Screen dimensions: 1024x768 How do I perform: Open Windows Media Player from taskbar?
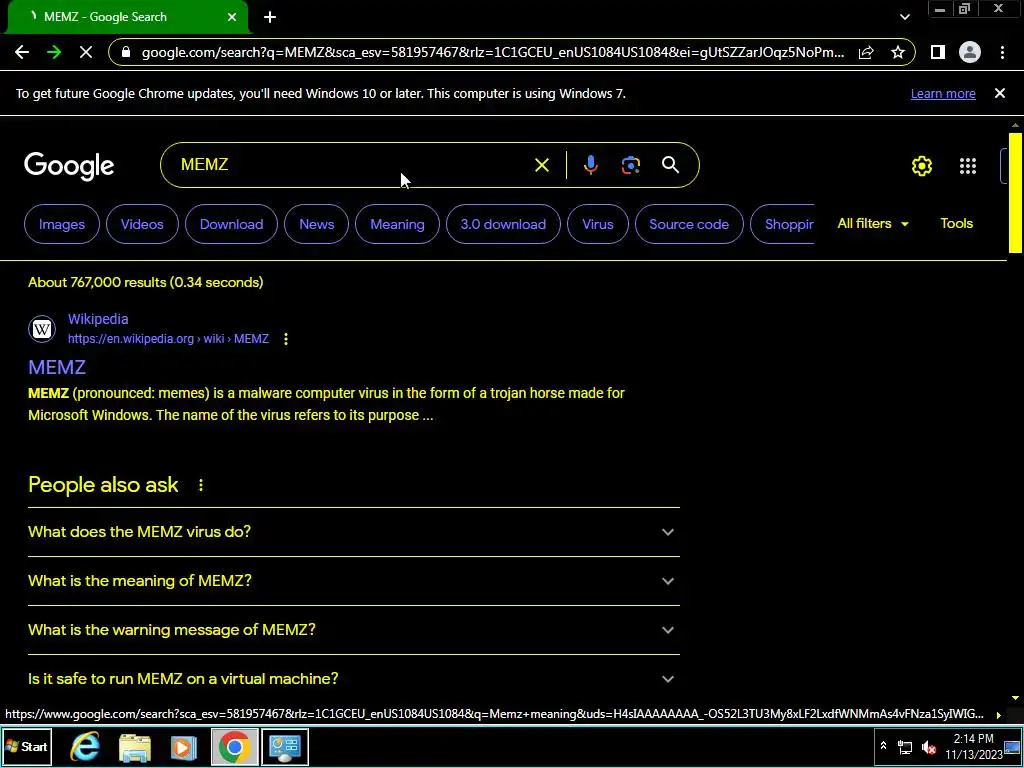click(x=184, y=746)
